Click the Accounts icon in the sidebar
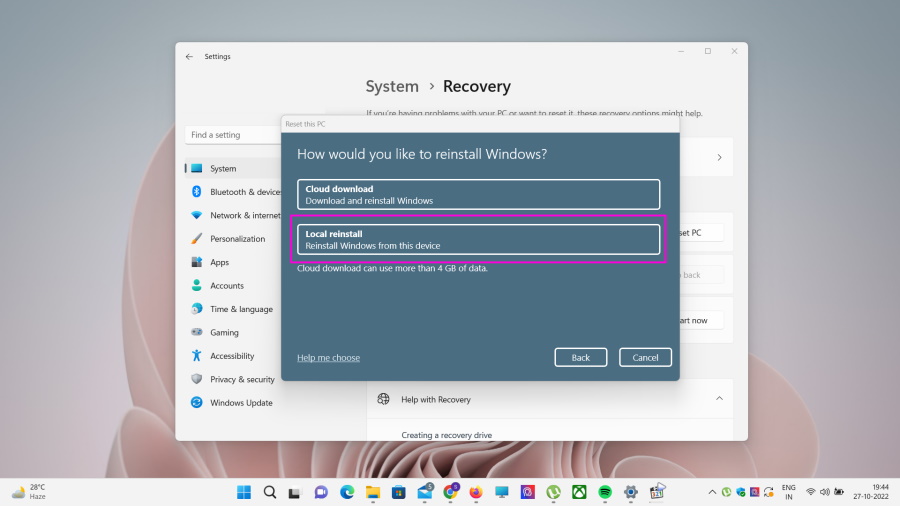Screen dimensions: 900x506 197,286
